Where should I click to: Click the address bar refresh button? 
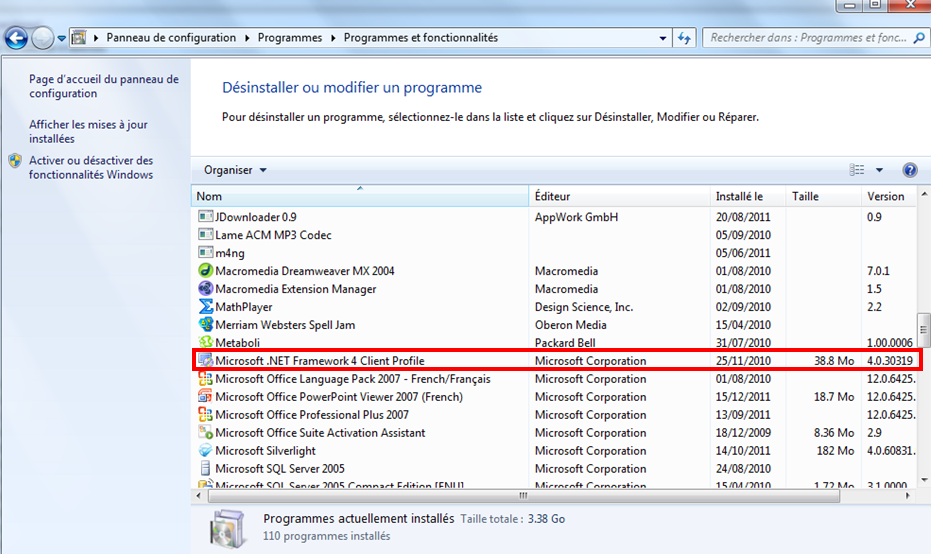(x=684, y=38)
